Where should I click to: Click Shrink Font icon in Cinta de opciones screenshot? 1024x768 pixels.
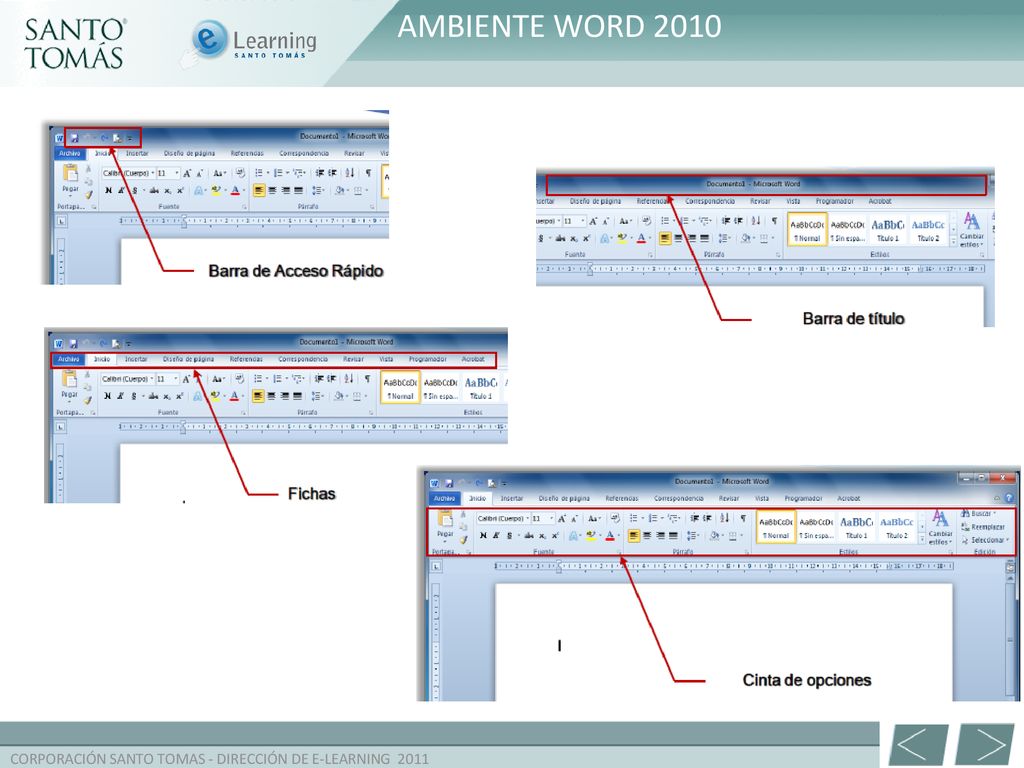(x=574, y=519)
